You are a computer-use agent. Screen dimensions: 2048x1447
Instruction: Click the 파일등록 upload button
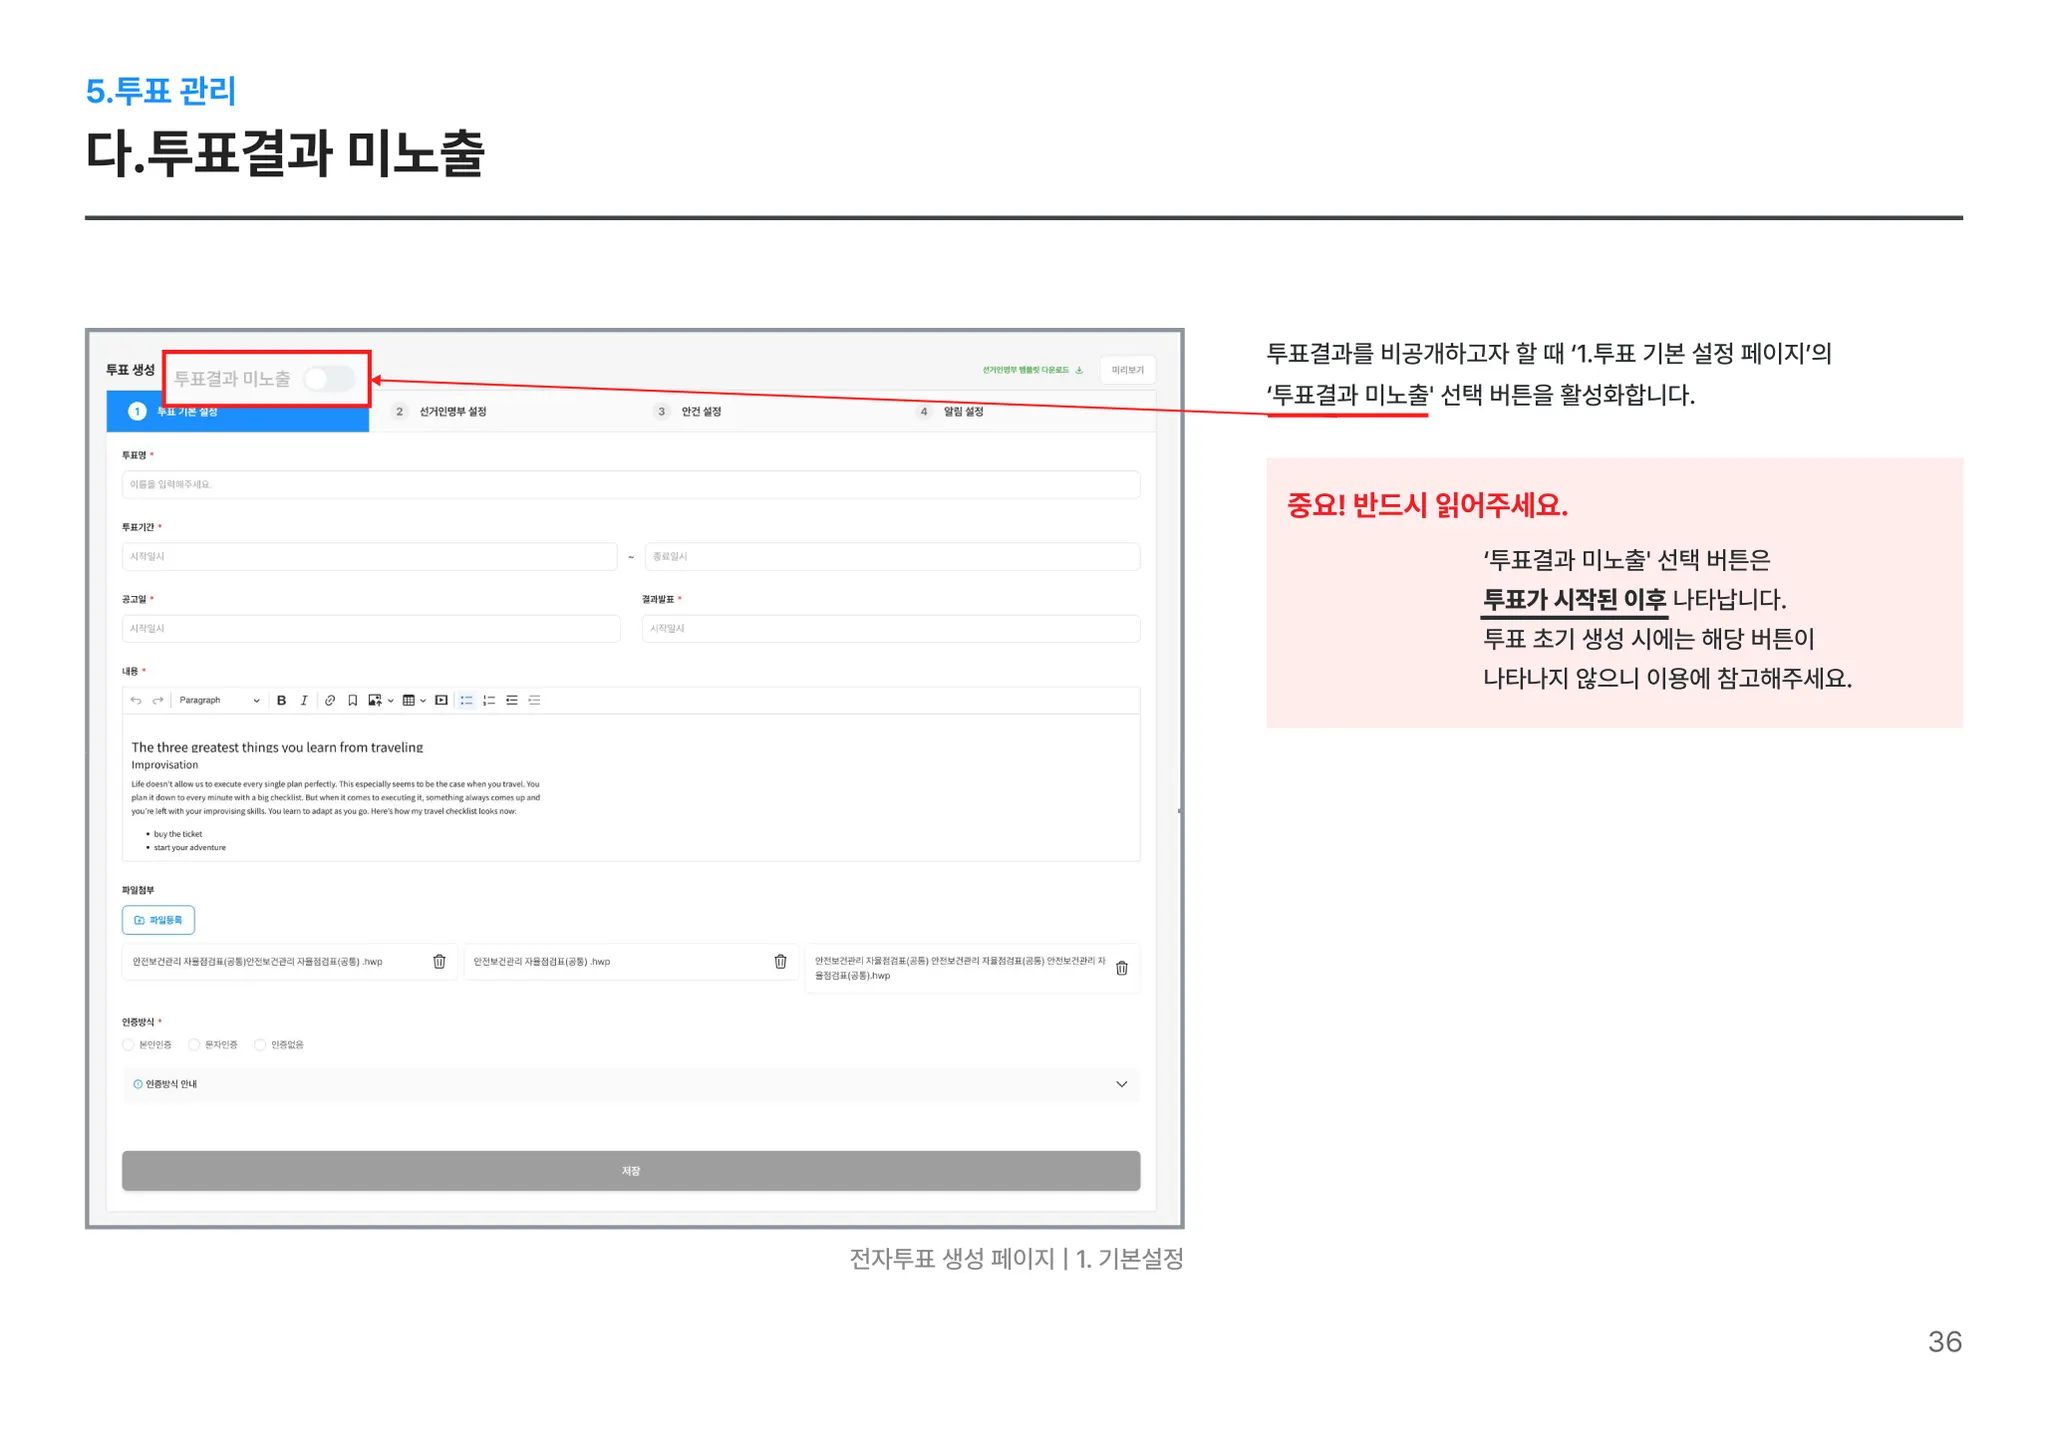158,920
